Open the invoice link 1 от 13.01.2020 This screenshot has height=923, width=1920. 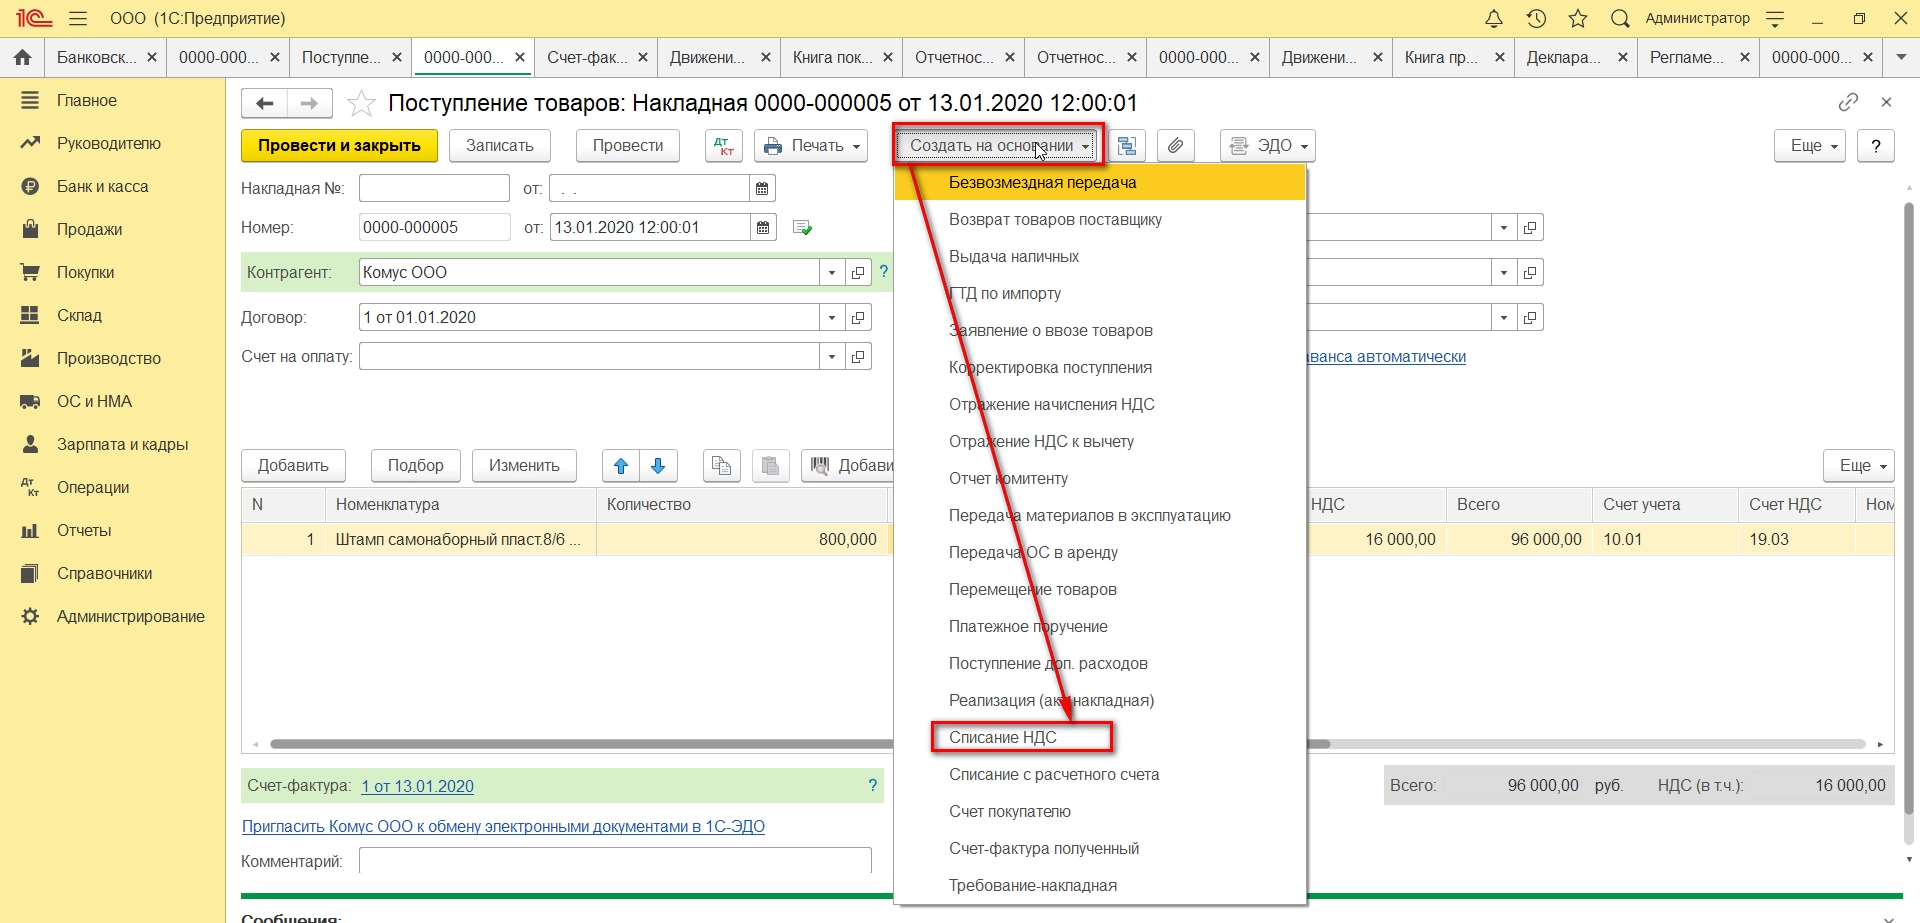click(417, 786)
